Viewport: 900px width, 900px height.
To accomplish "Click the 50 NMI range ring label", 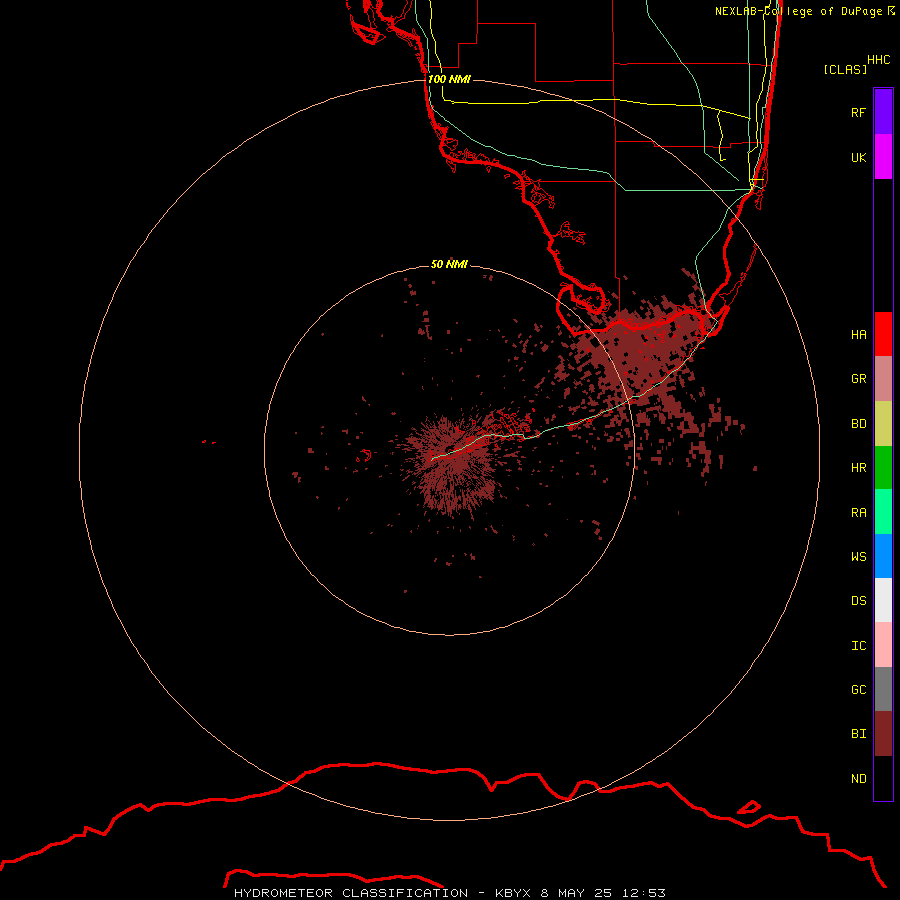I will (449, 264).
